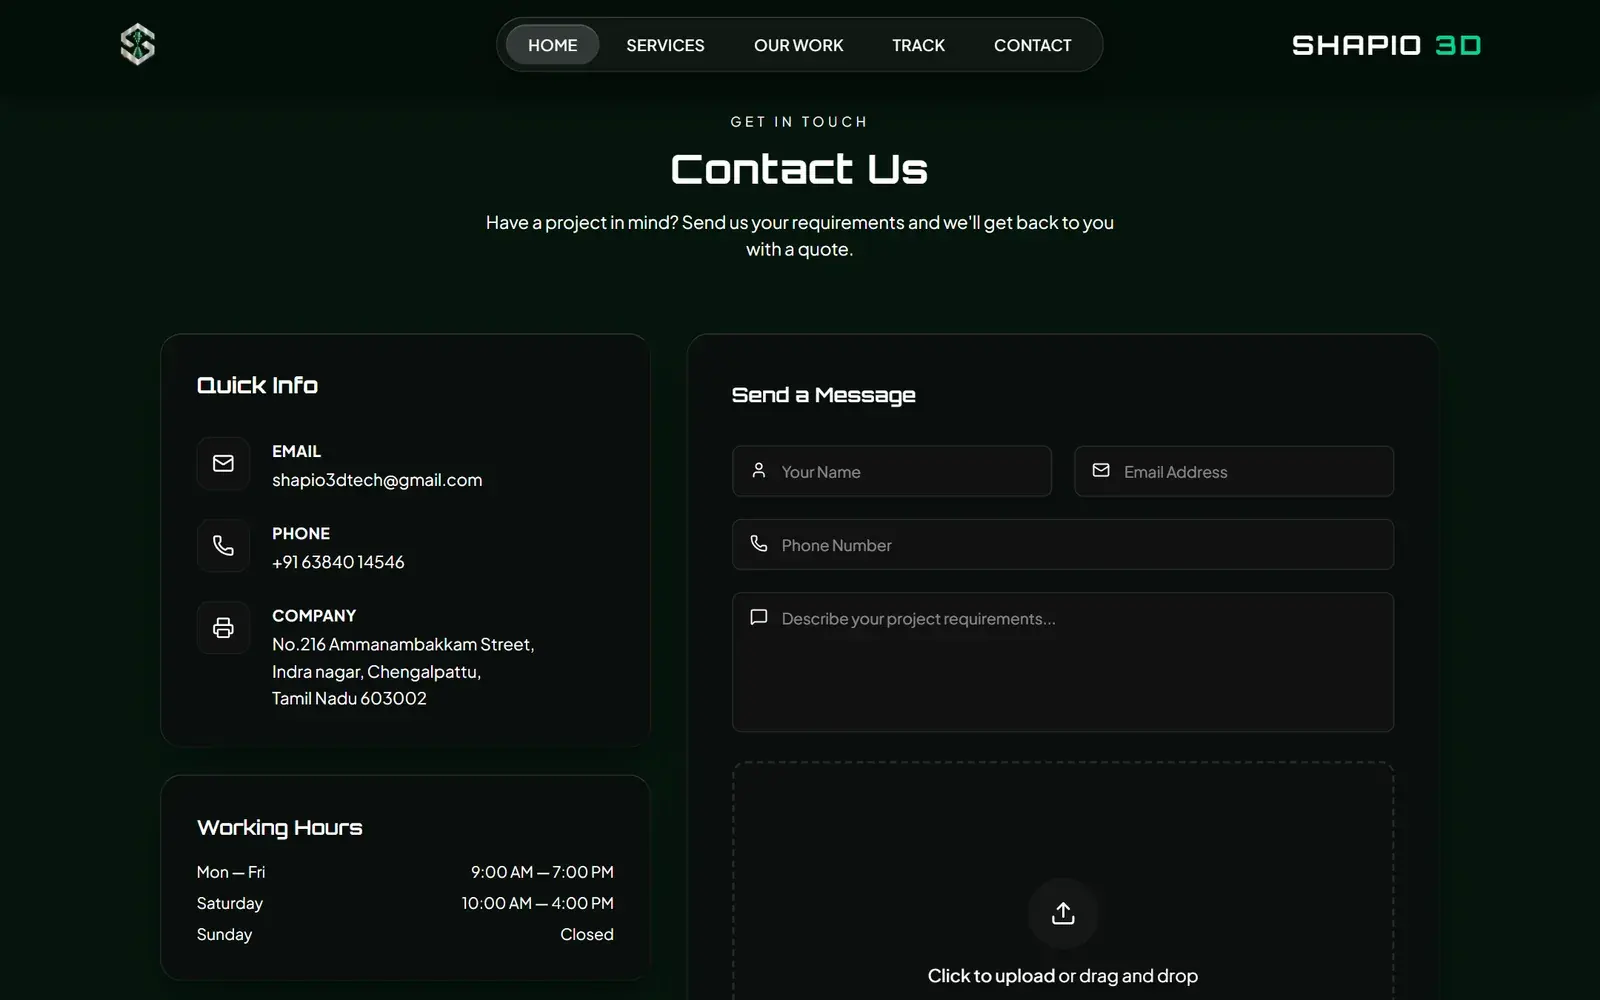Screen dimensions: 1600x1000
Task: Click the chat bubble icon in requirements box
Action: (x=759, y=617)
